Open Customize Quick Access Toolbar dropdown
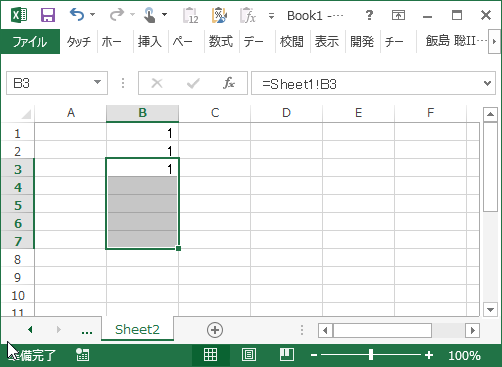 coord(271,16)
